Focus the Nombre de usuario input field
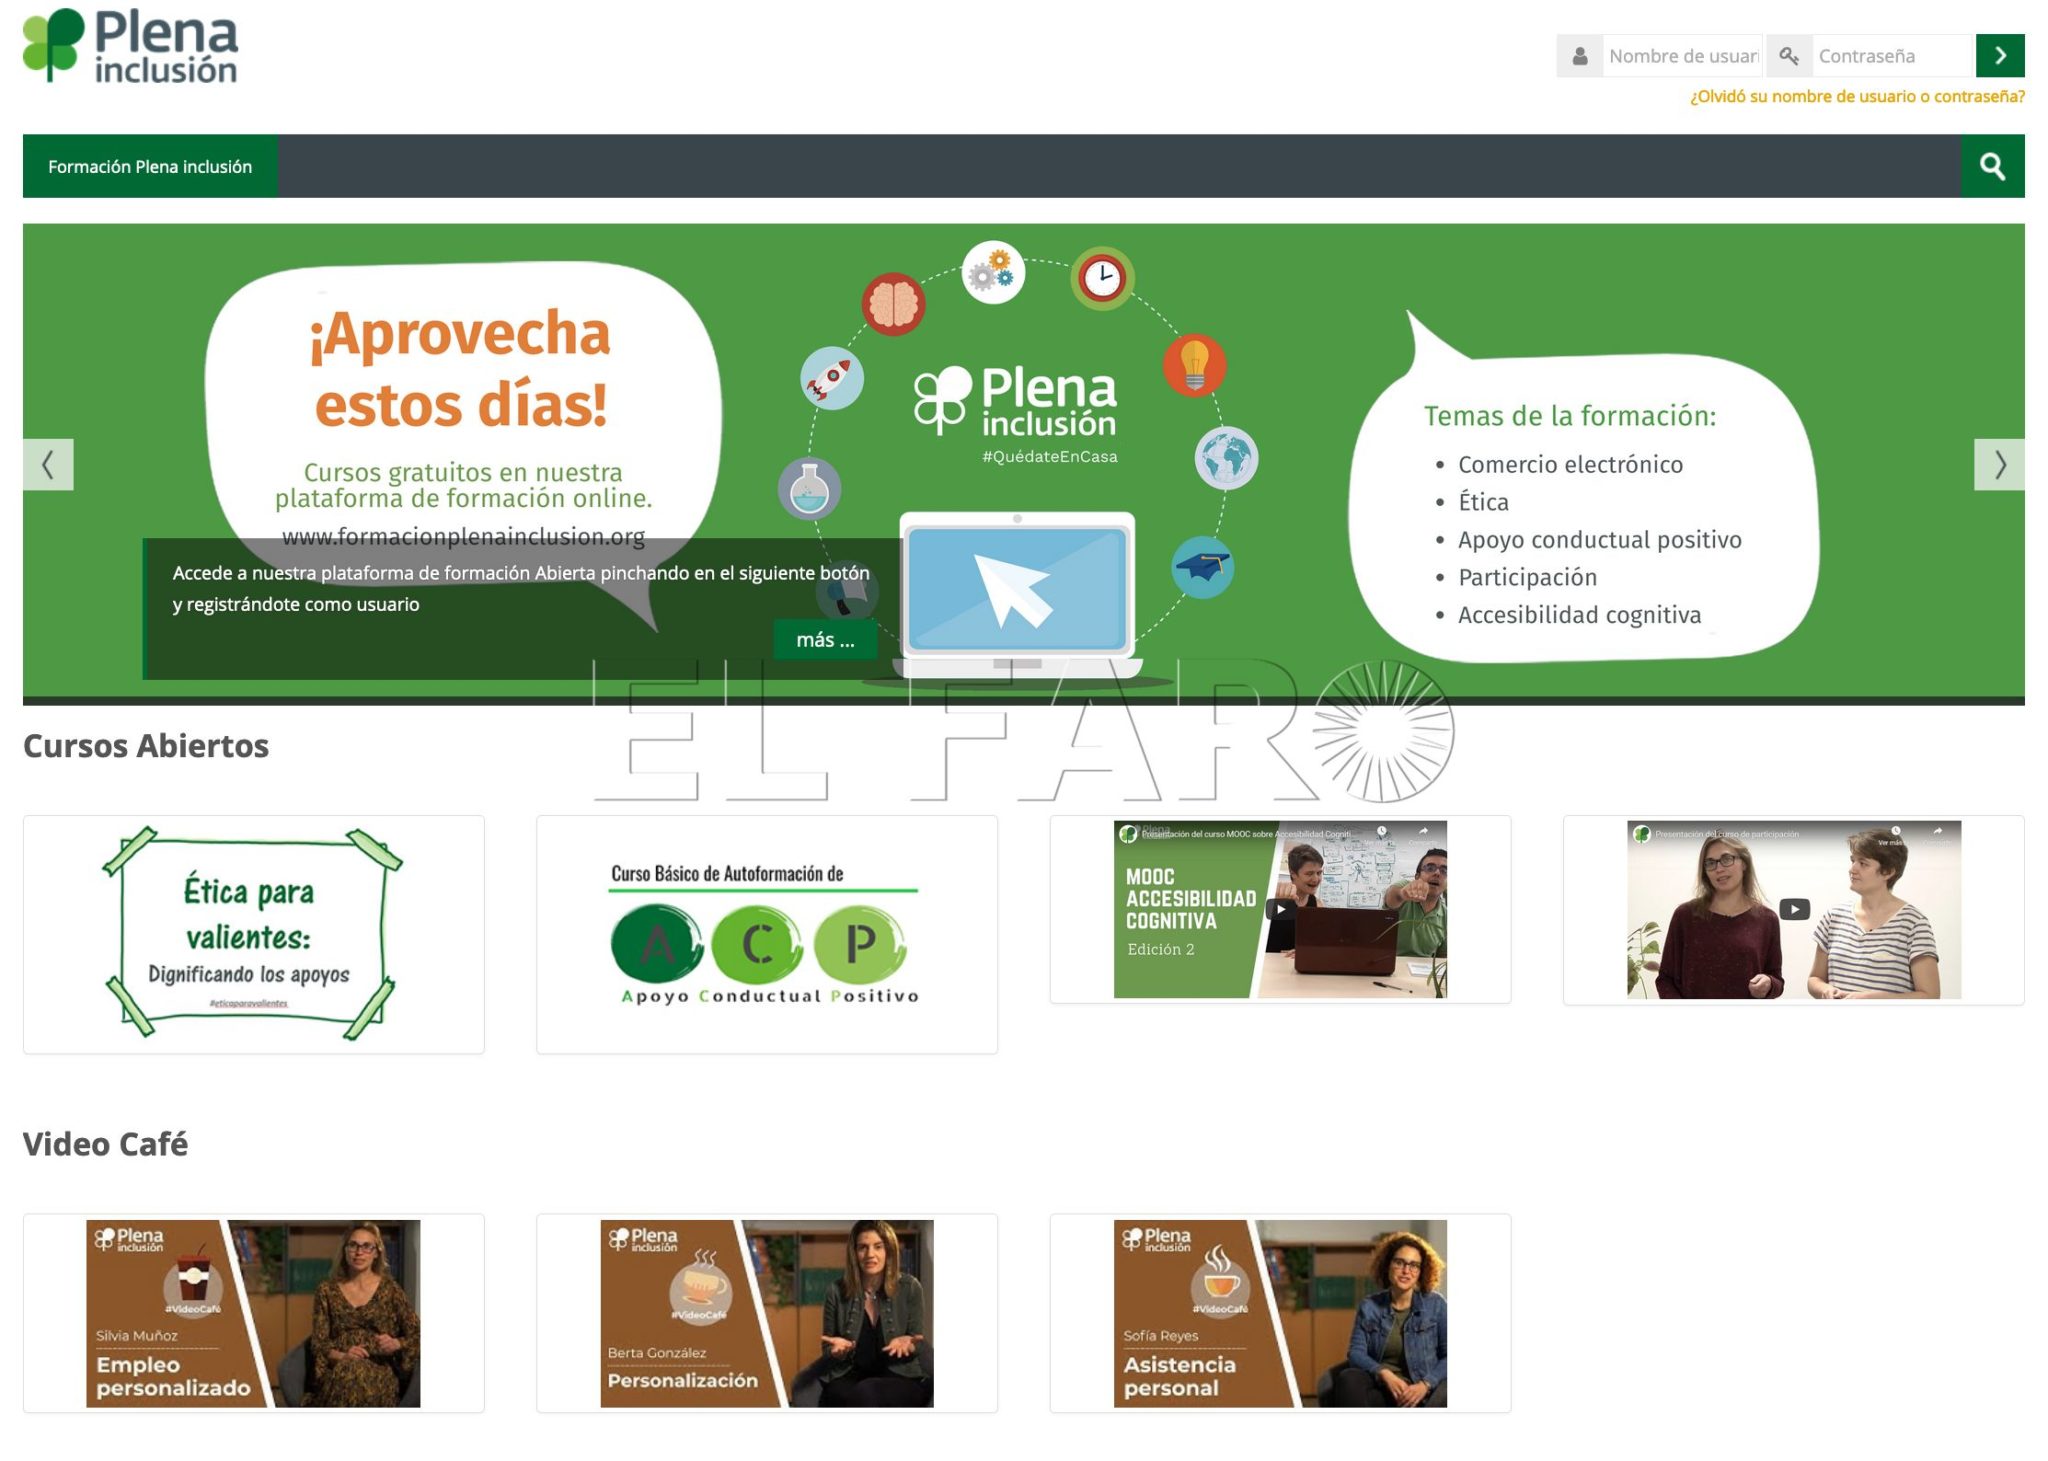 [1683, 56]
